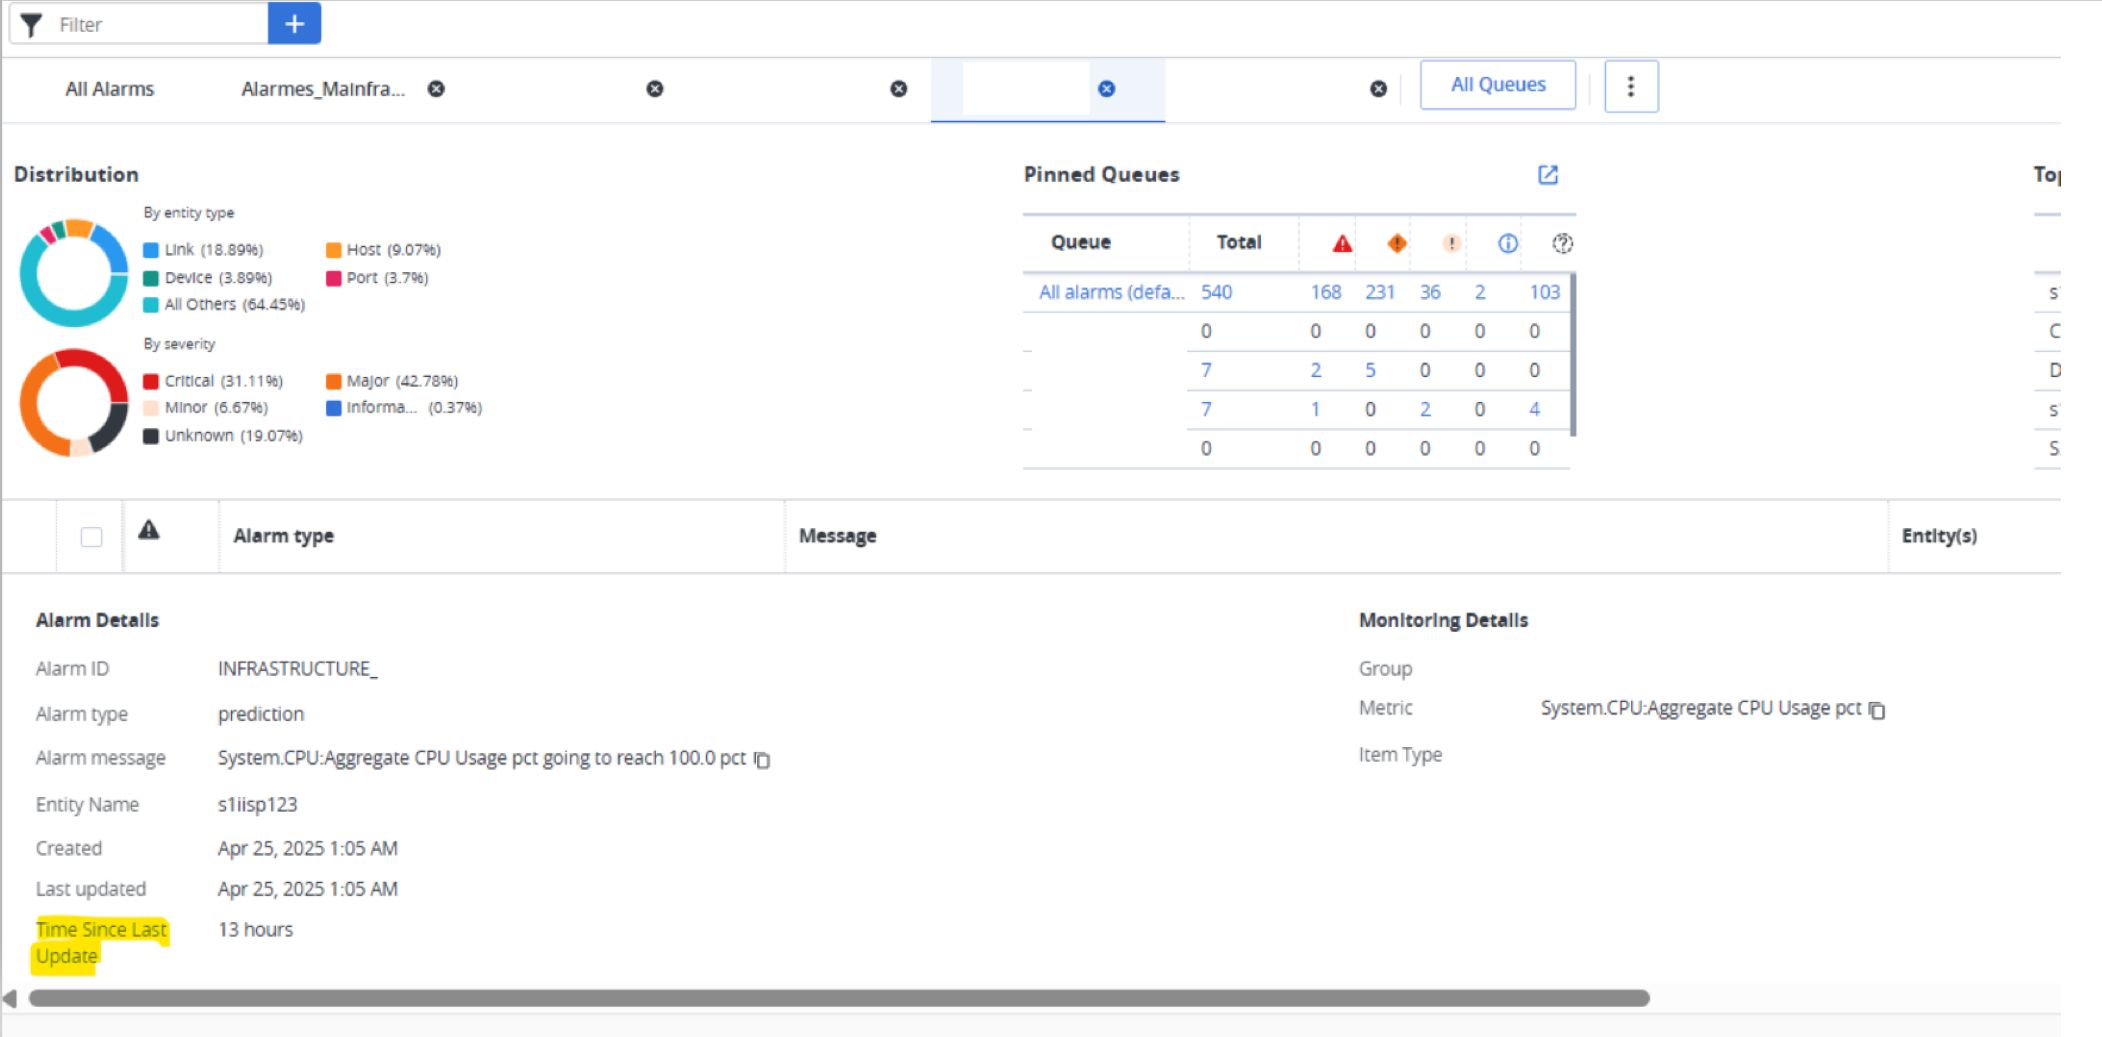
Task: Copy the Metric value
Action: point(1877,710)
